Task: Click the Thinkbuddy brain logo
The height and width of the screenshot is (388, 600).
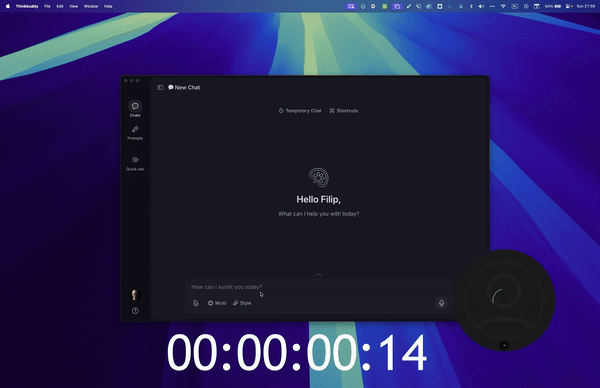Action: point(319,178)
